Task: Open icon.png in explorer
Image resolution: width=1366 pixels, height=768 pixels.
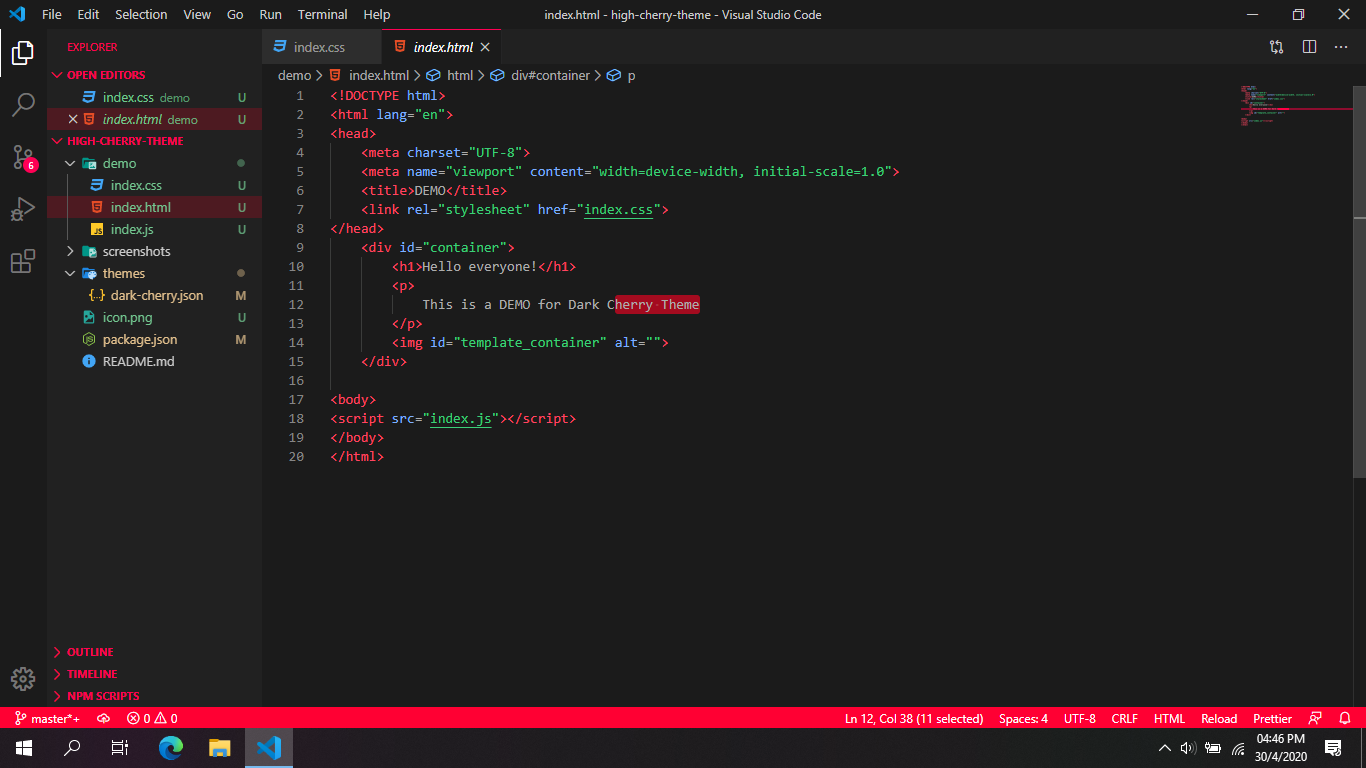Action: 154,317
